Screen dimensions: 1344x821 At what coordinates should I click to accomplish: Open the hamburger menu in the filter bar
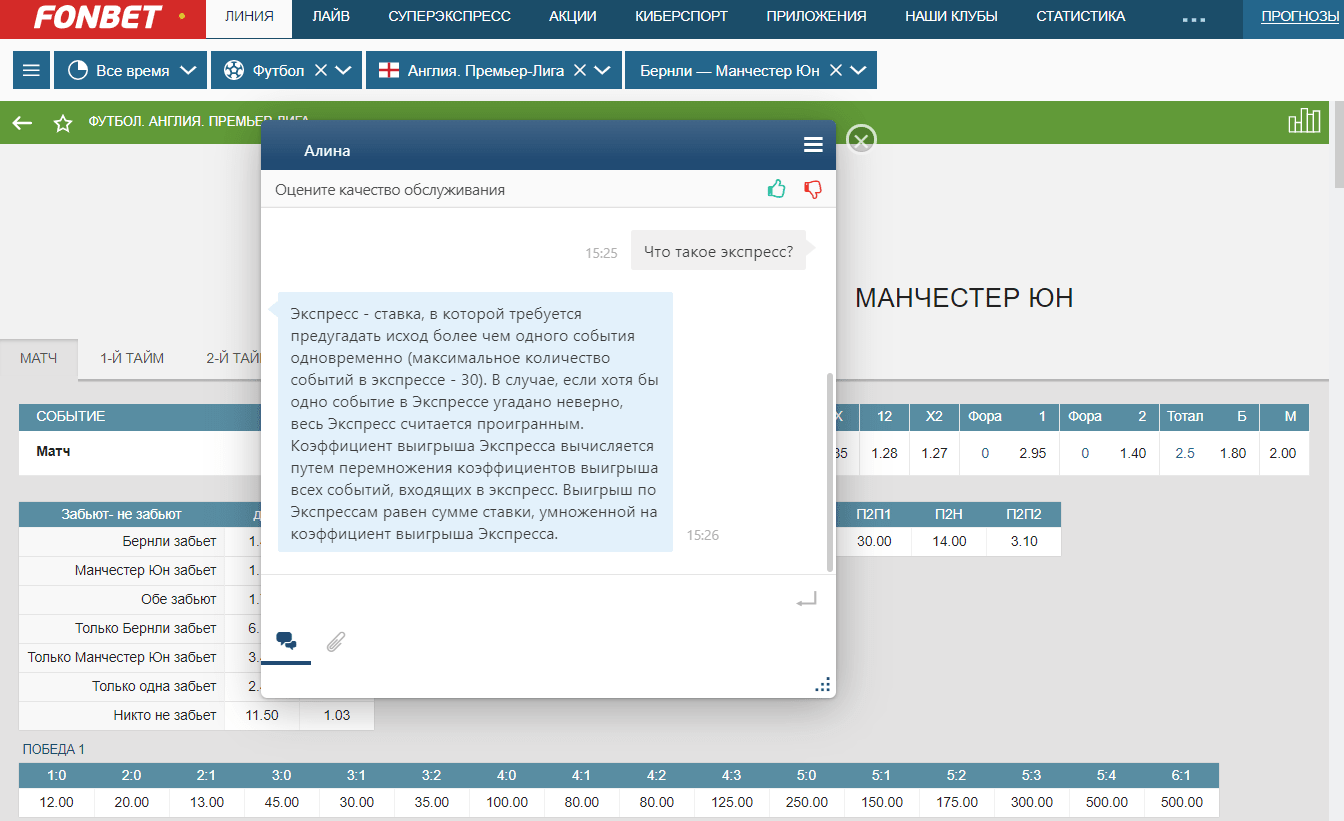[x=31, y=71]
